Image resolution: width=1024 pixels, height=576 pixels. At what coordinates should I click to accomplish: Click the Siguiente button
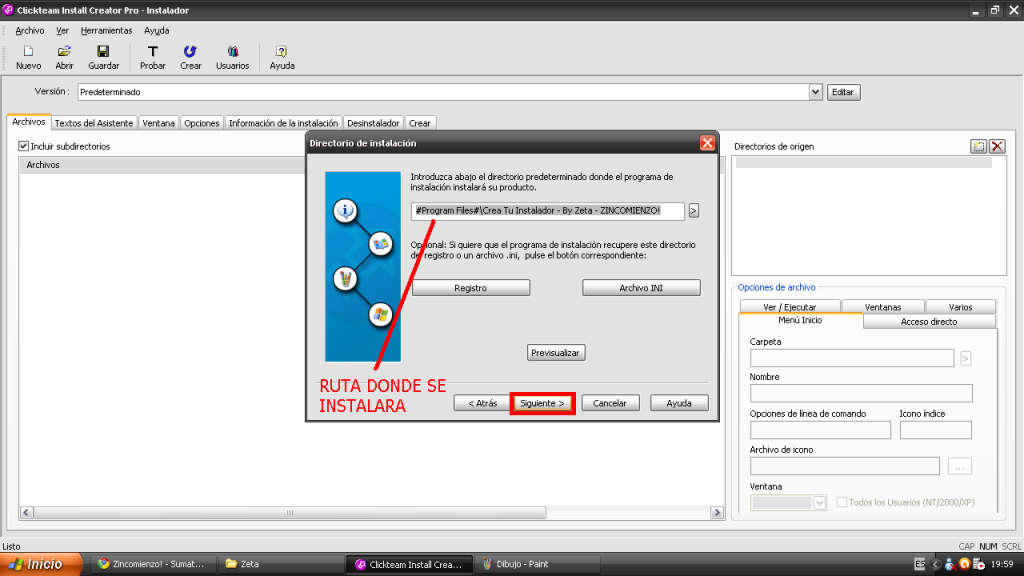coord(542,403)
